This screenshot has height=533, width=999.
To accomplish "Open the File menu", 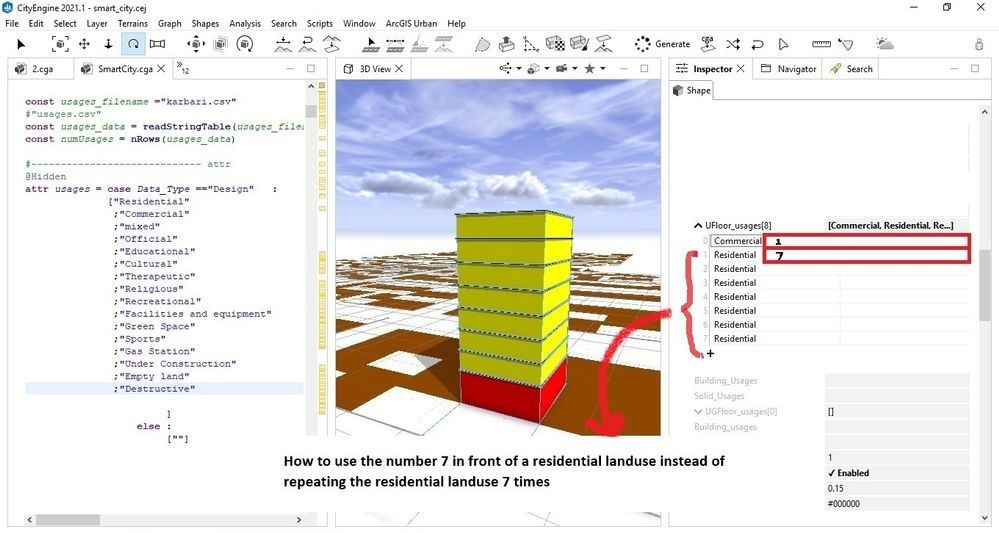I will [12, 24].
